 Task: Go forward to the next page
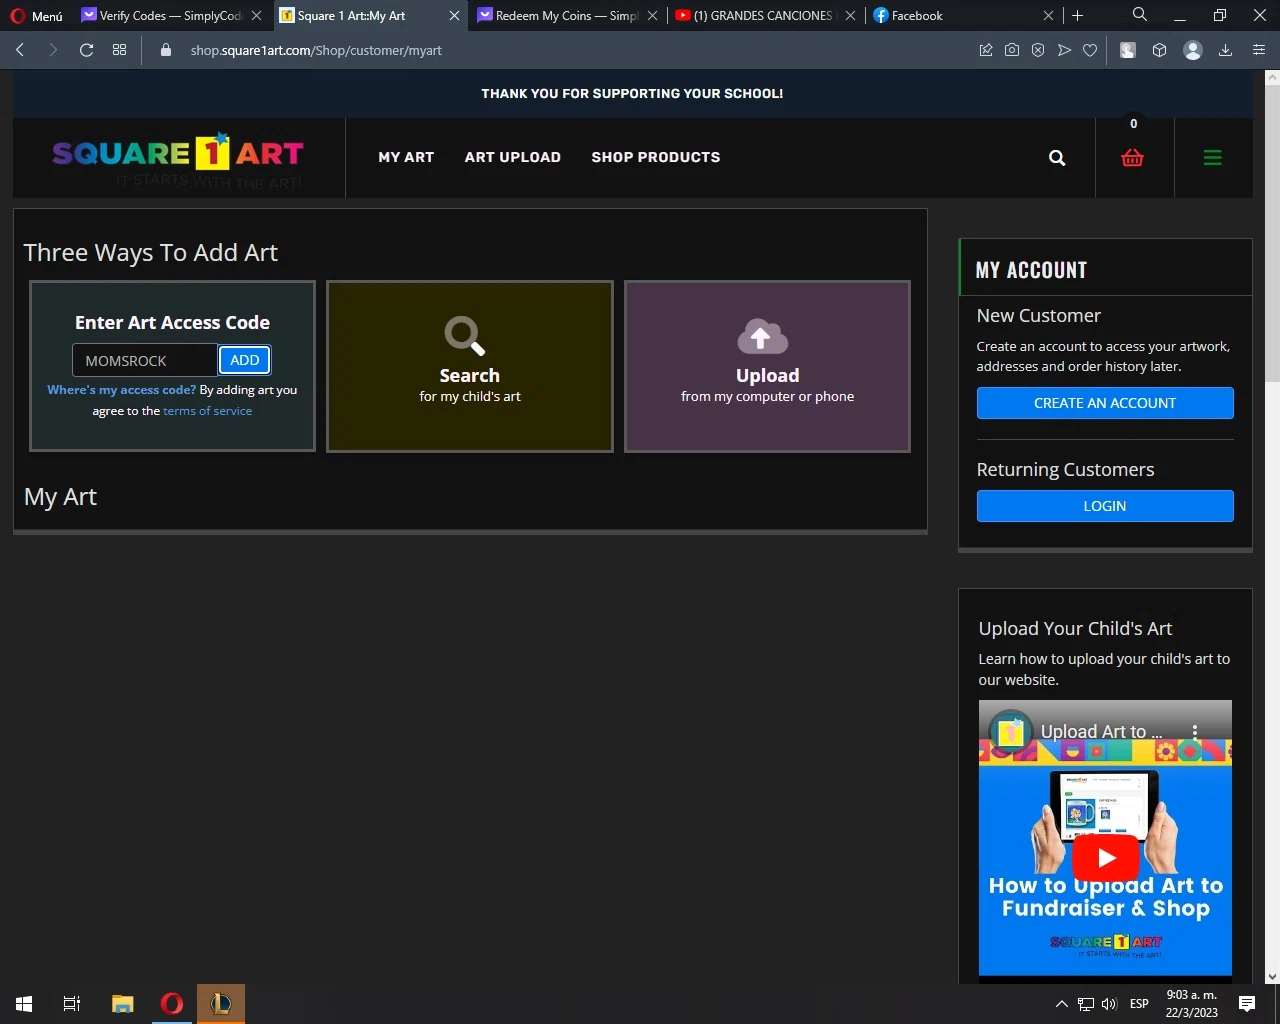pos(53,50)
